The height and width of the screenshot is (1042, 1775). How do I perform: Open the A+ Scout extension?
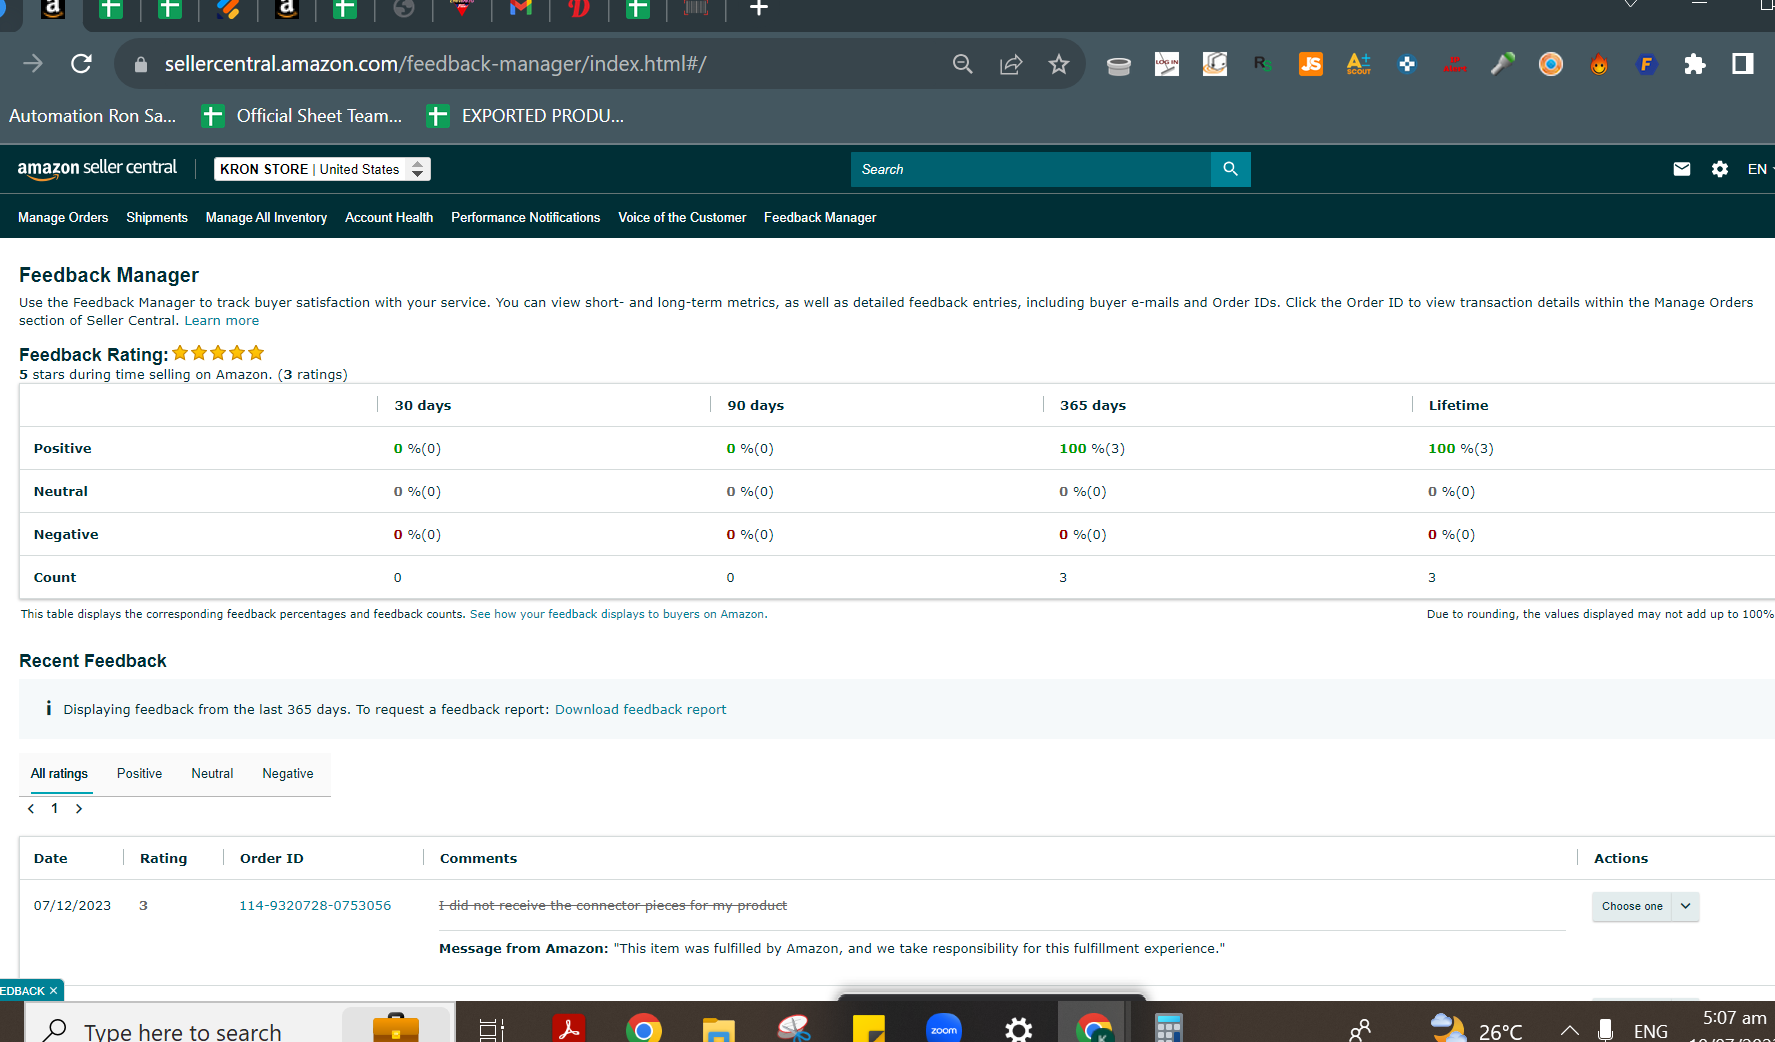coord(1358,64)
